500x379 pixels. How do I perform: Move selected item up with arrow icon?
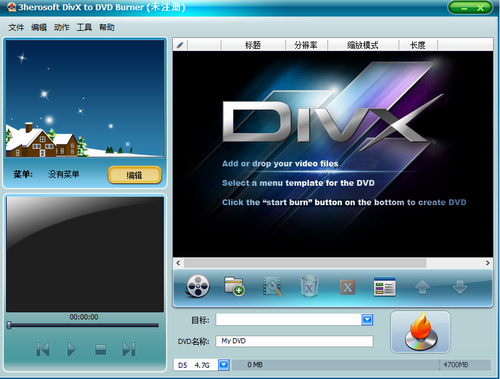(x=422, y=287)
